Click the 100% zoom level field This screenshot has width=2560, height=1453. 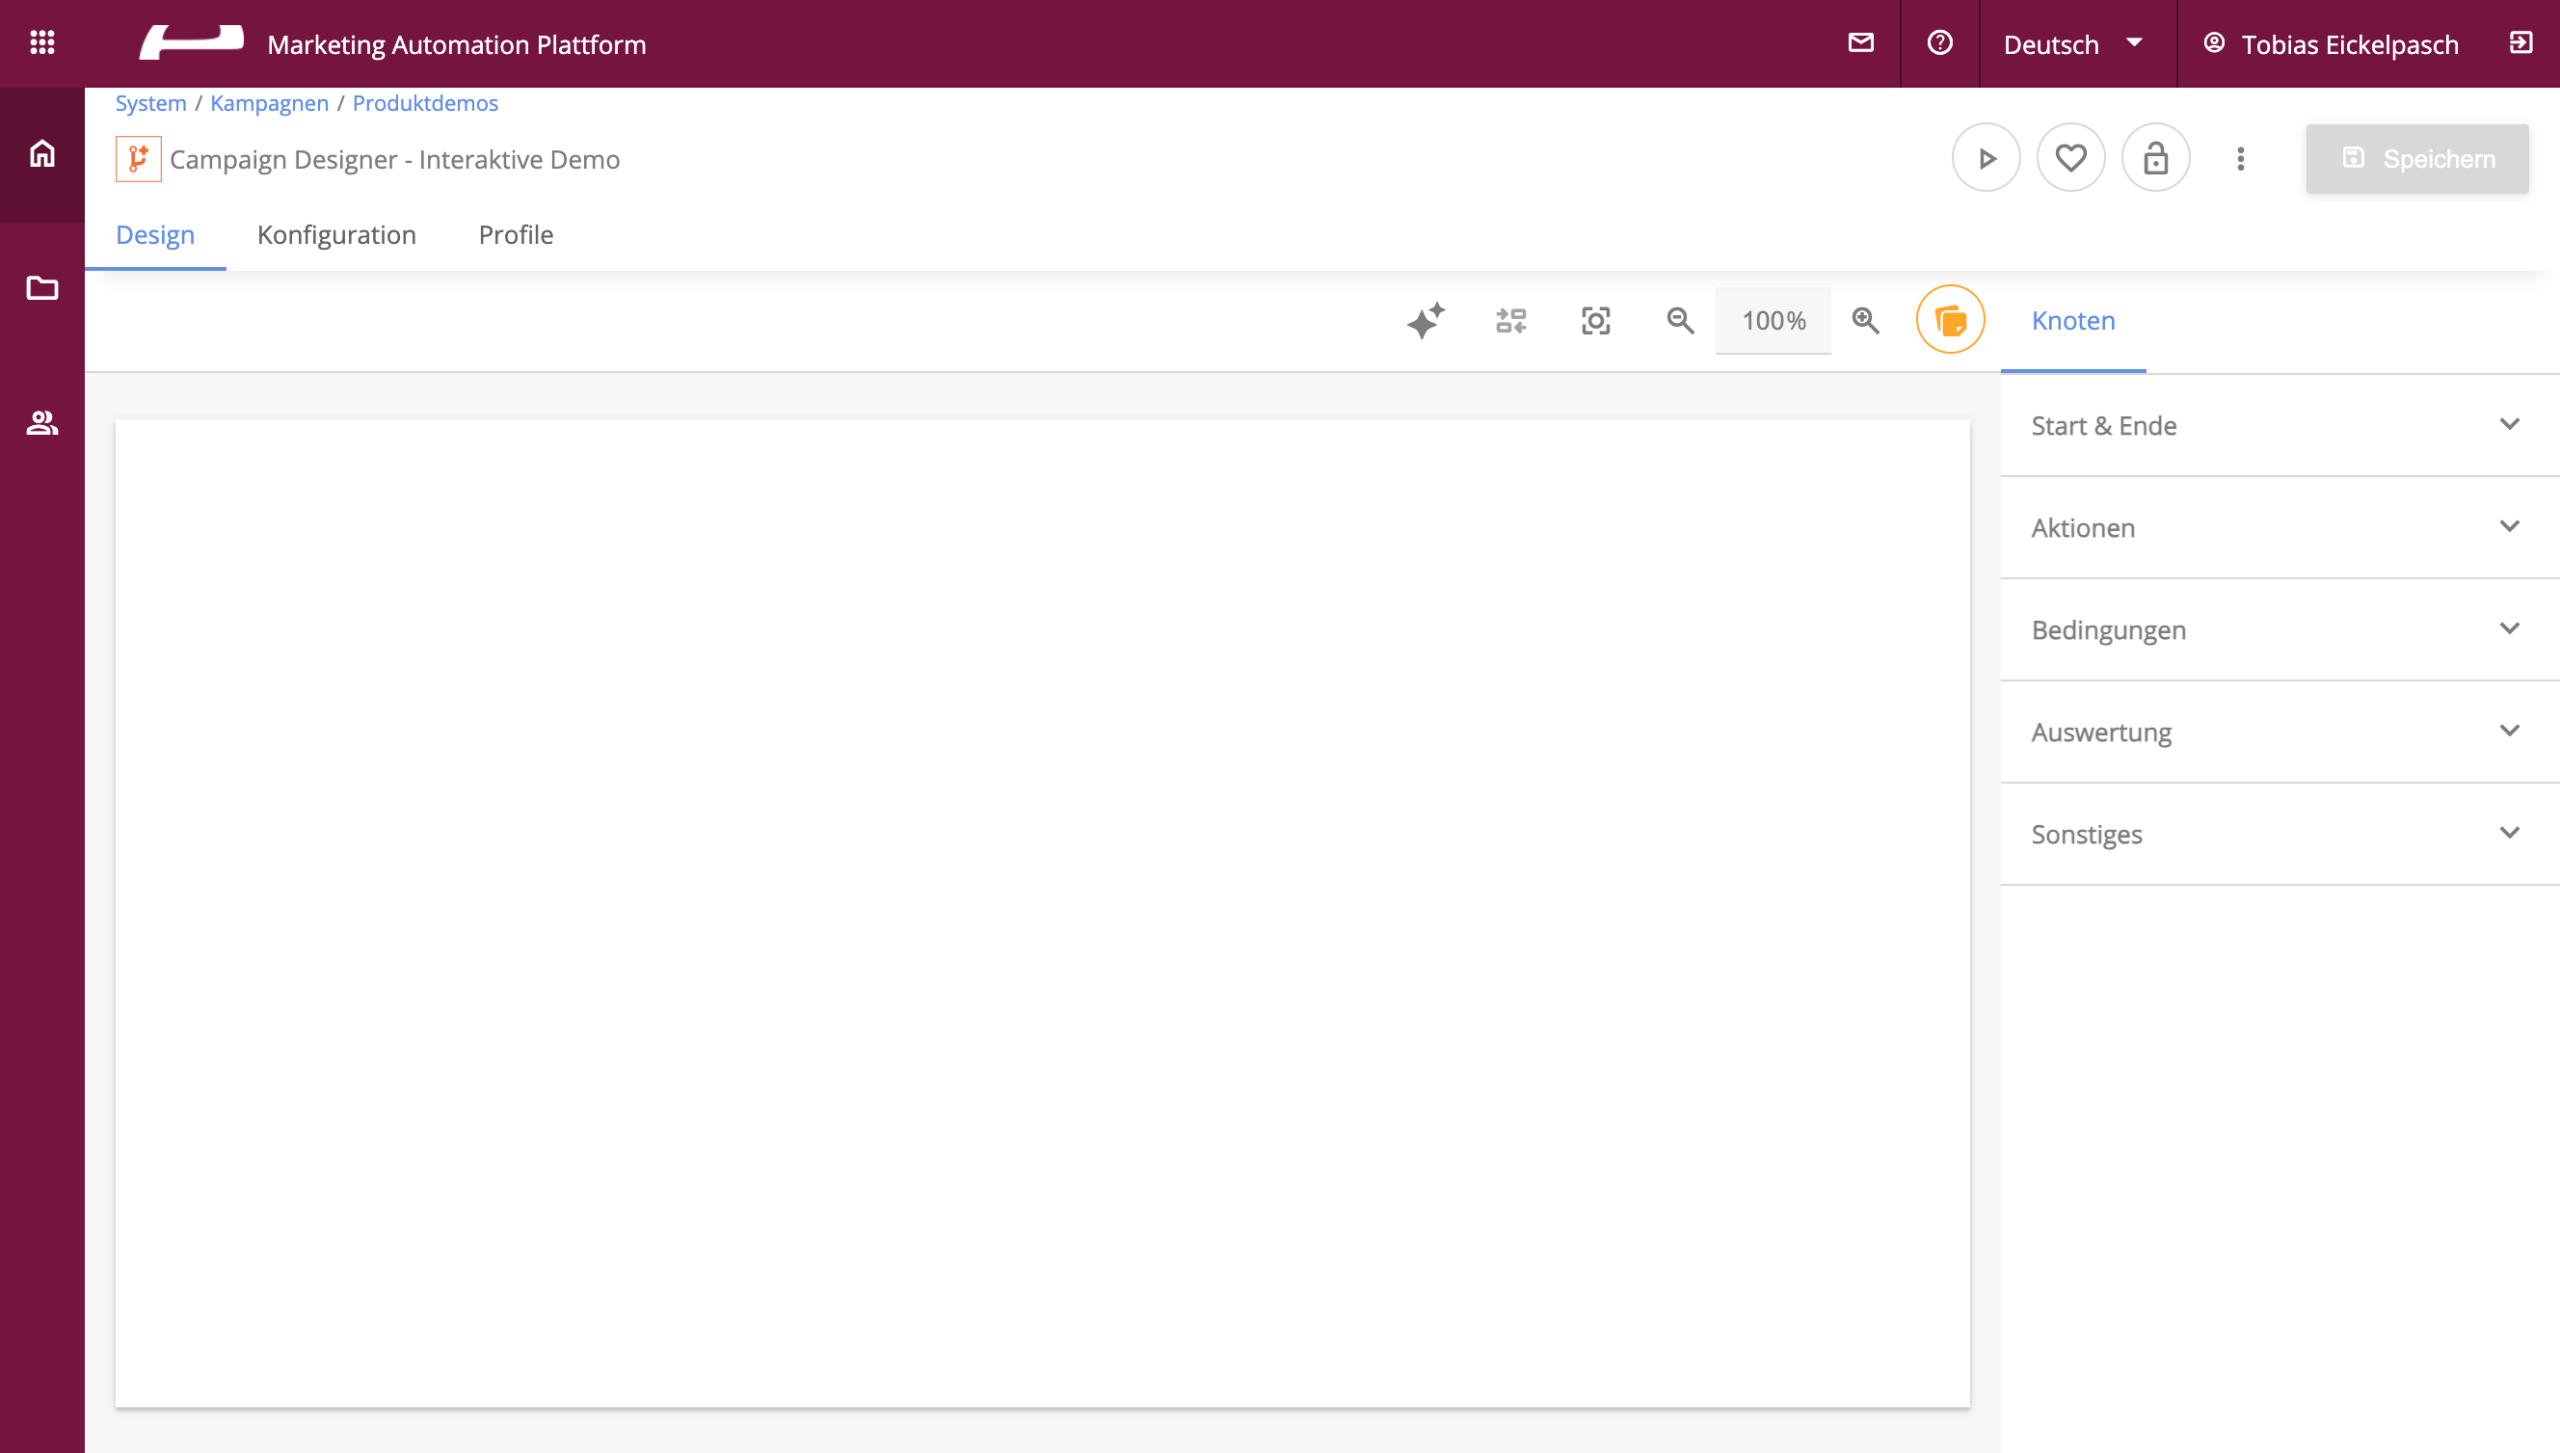pyautogui.click(x=1773, y=321)
